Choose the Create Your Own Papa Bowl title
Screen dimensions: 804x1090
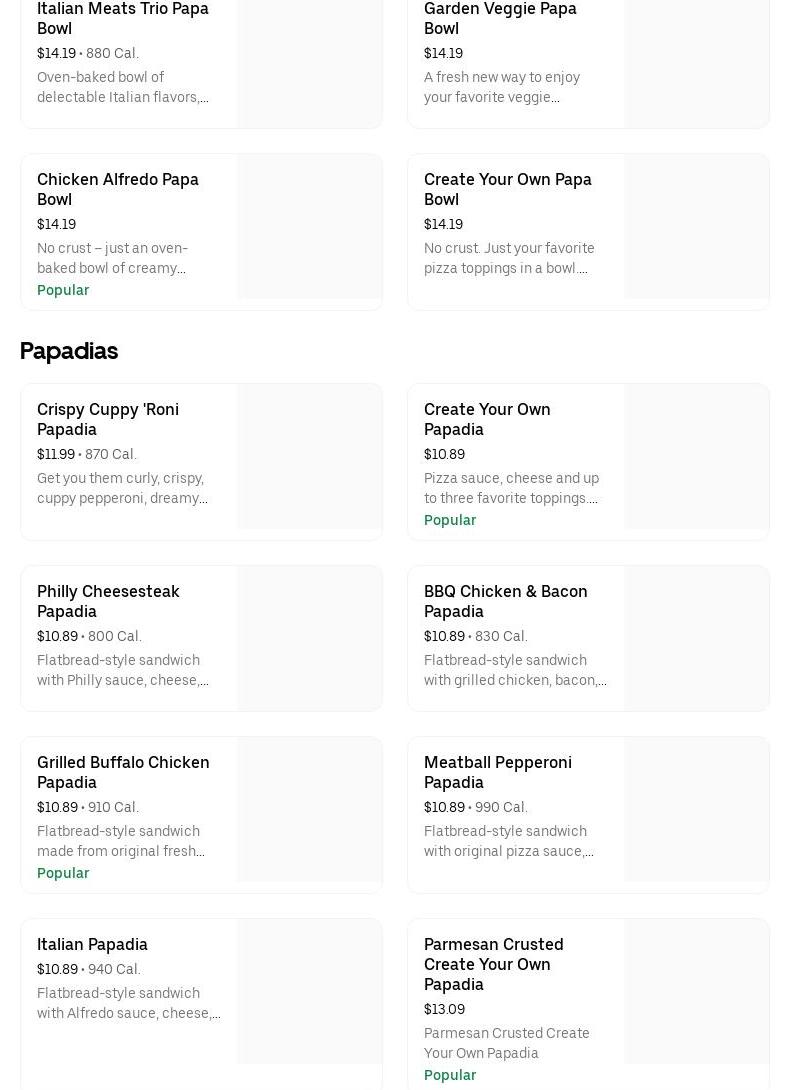pos(507,189)
